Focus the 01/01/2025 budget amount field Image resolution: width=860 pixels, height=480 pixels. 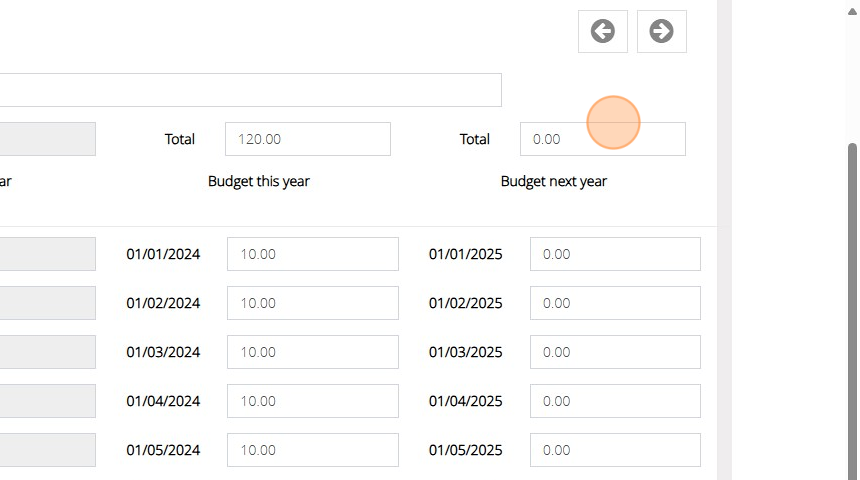click(615, 254)
